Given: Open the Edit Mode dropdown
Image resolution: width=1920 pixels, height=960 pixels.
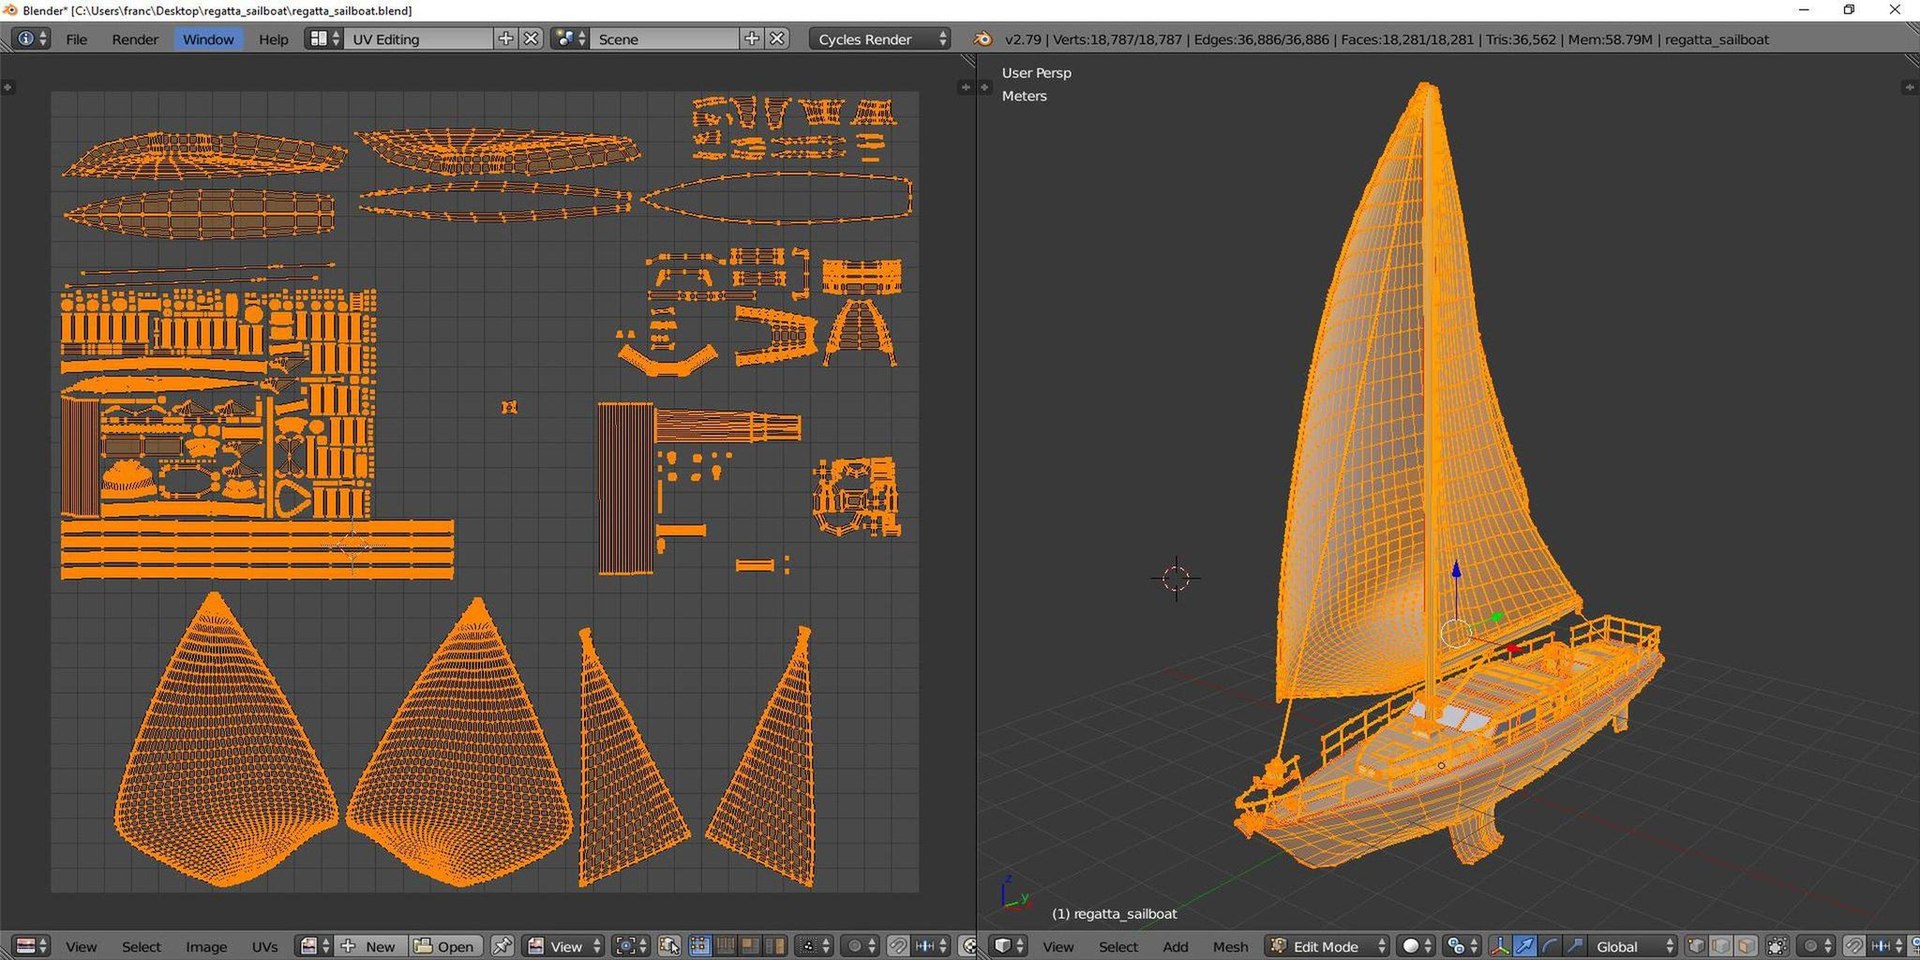Looking at the screenshot, I should [1327, 946].
